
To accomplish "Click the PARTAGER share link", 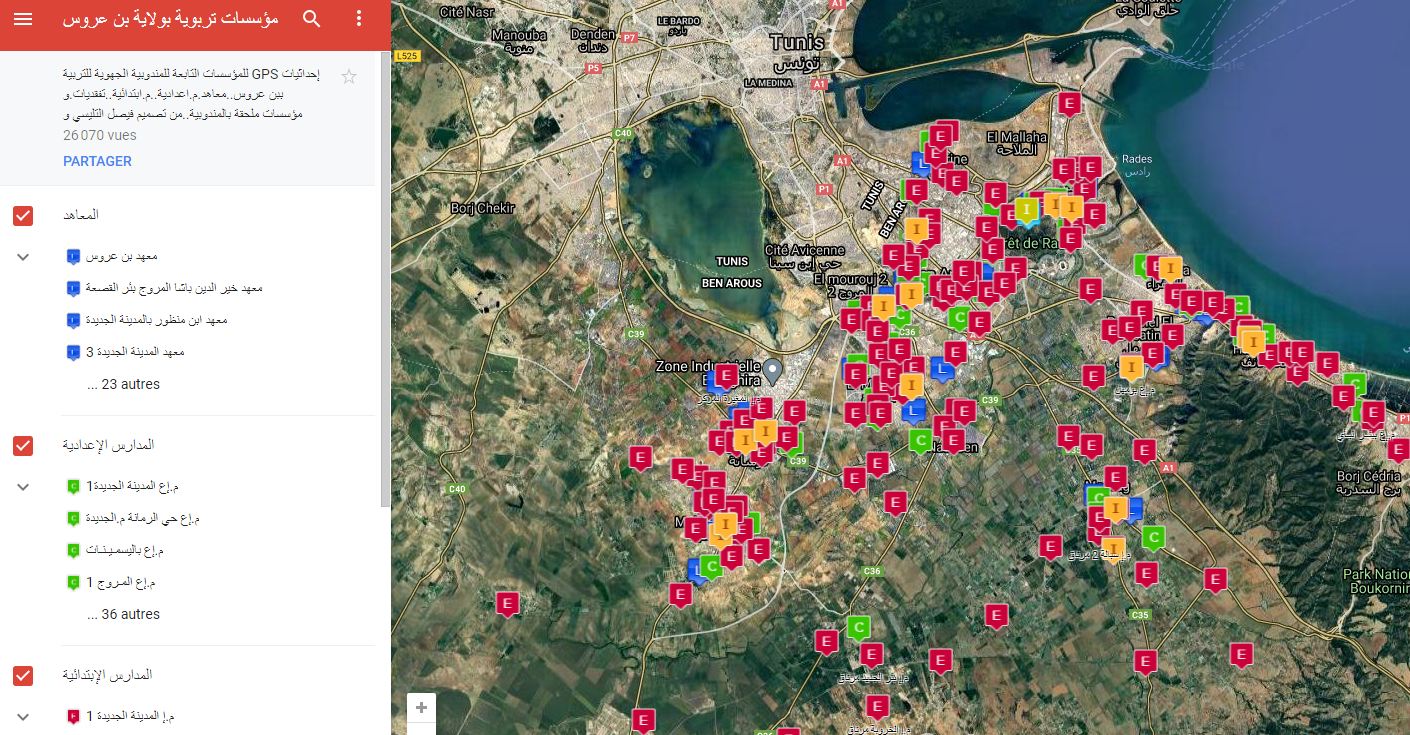I will (97, 161).
